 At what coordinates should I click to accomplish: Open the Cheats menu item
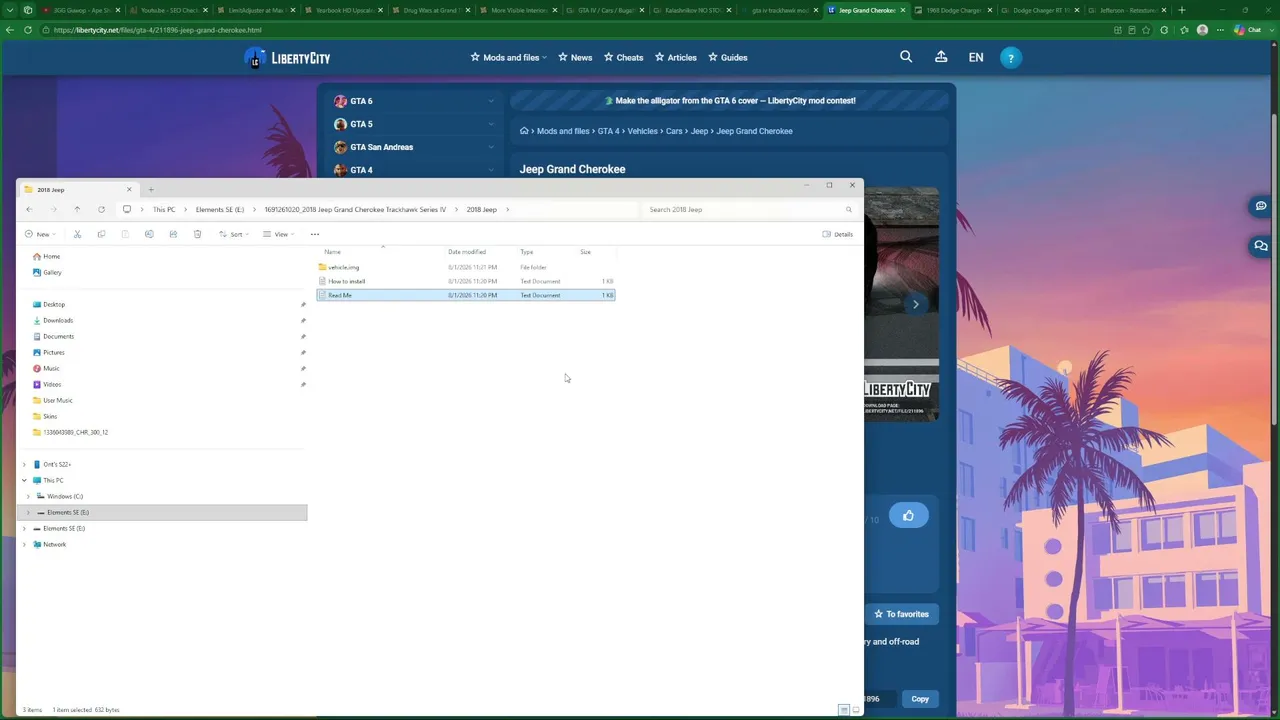tap(623, 57)
